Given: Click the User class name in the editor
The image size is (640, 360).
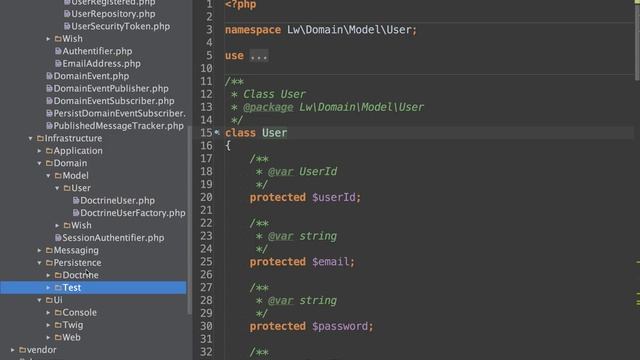Looking at the screenshot, I should tap(274, 133).
